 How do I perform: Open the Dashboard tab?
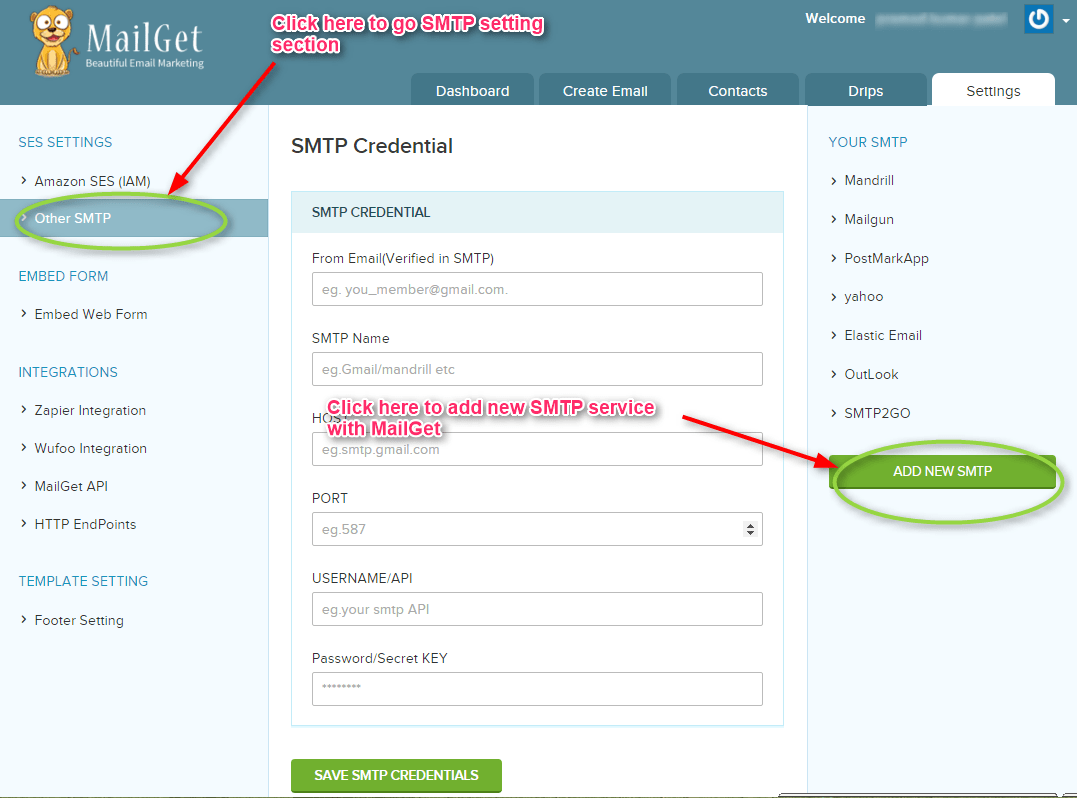[x=473, y=91]
